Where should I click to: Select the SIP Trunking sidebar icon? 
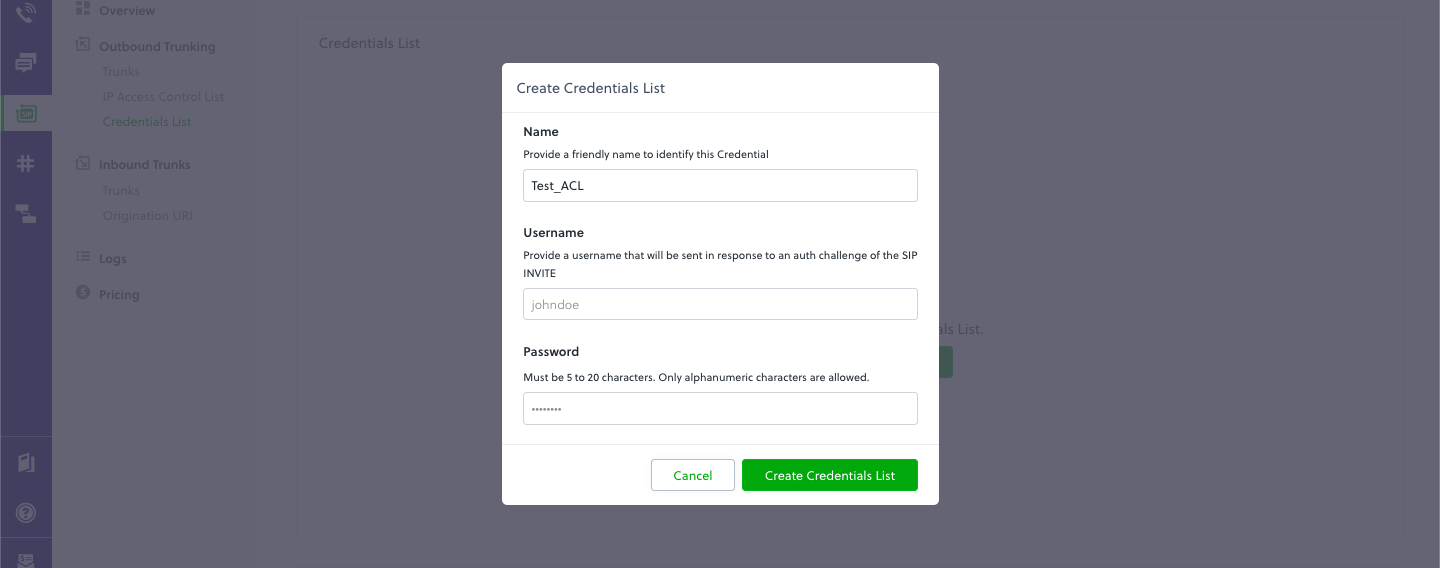coord(26,114)
